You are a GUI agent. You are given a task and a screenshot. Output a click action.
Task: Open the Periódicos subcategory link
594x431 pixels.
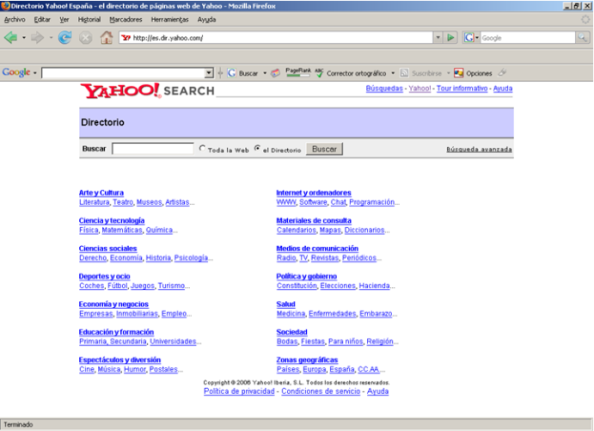tap(359, 258)
